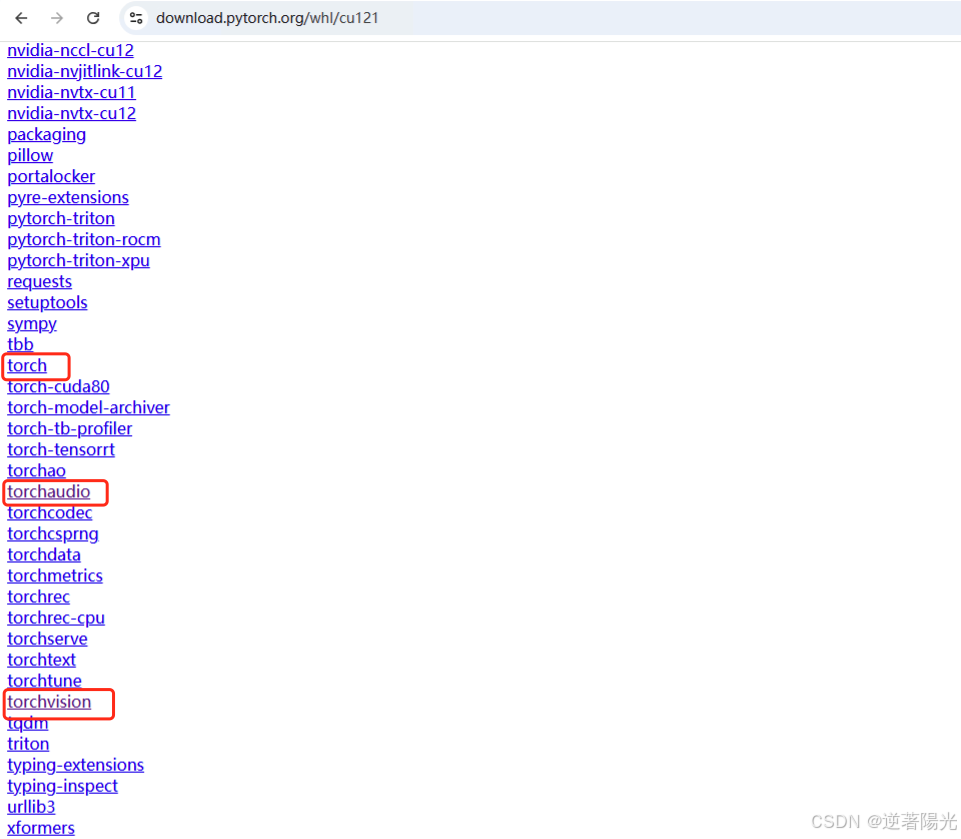Click the browser forward arrow
Screen dimensions: 961x839
pyautogui.click(x=57, y=18)
